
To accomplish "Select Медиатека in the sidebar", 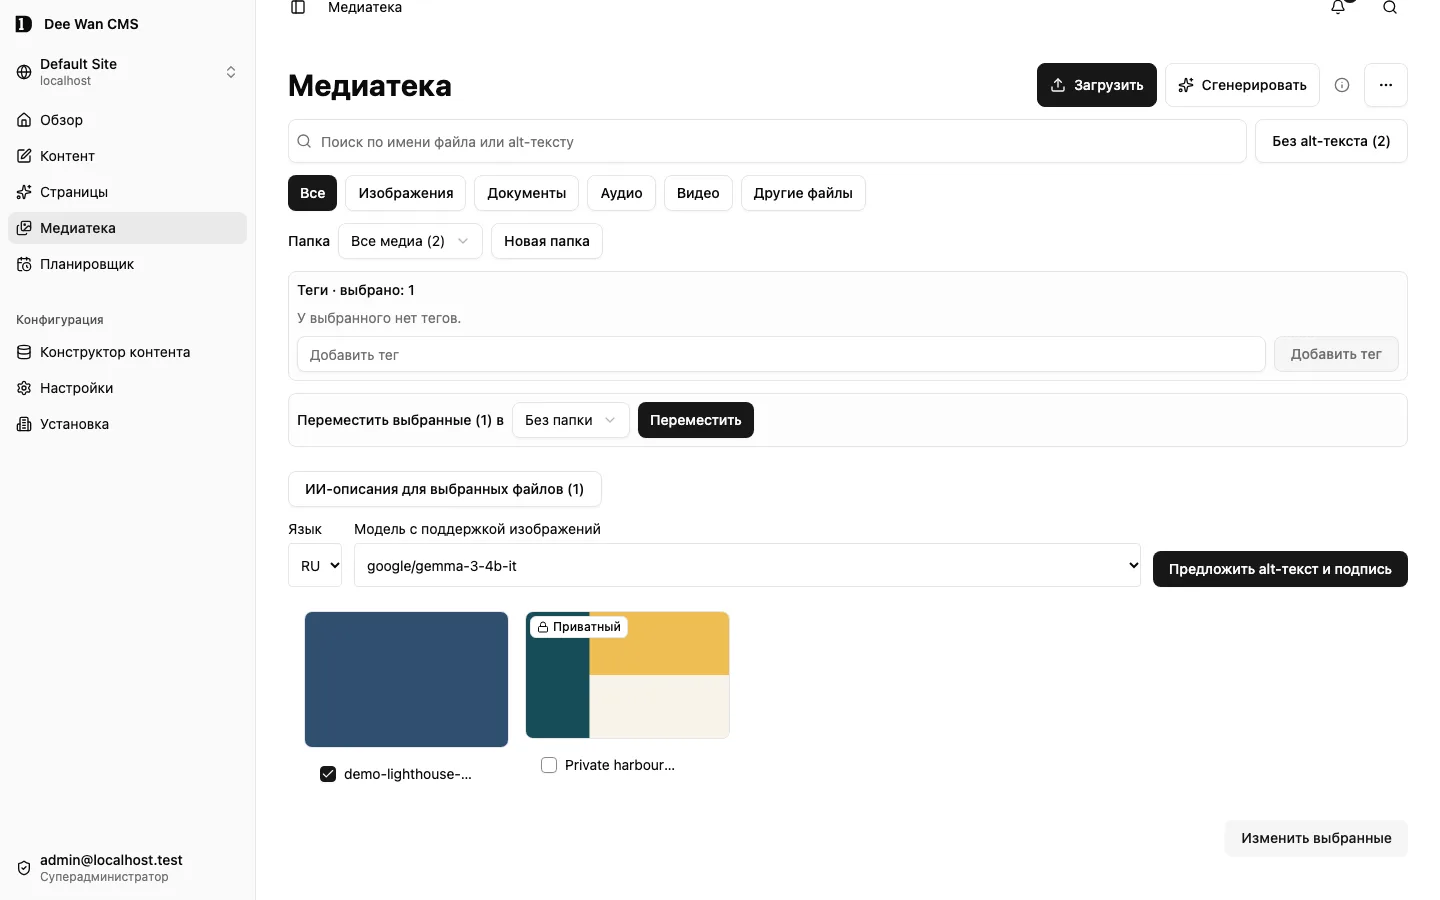I will pos(128,228).
